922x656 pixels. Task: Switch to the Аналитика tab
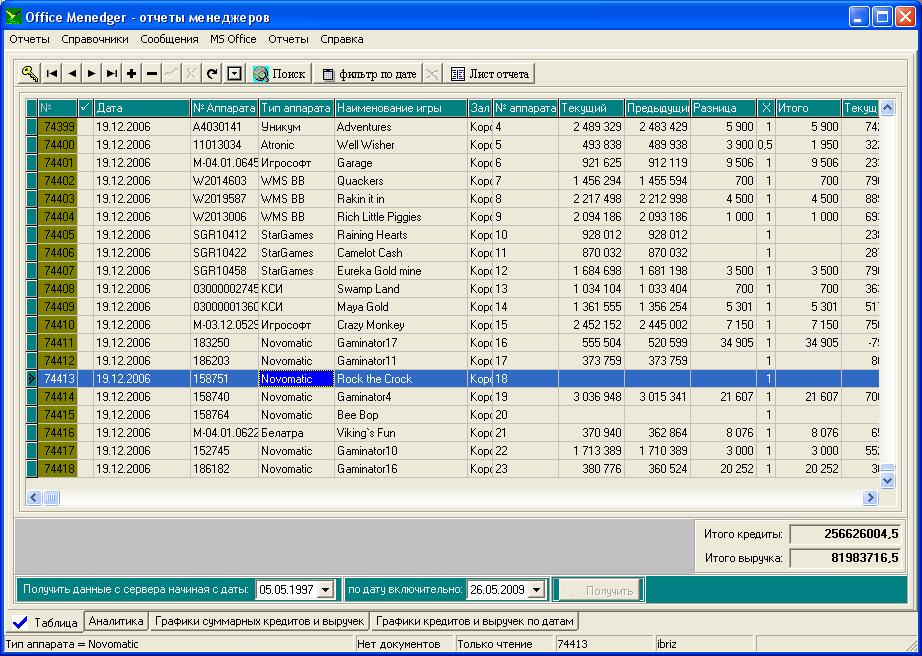pyautogui.click(x=118, y=621)
